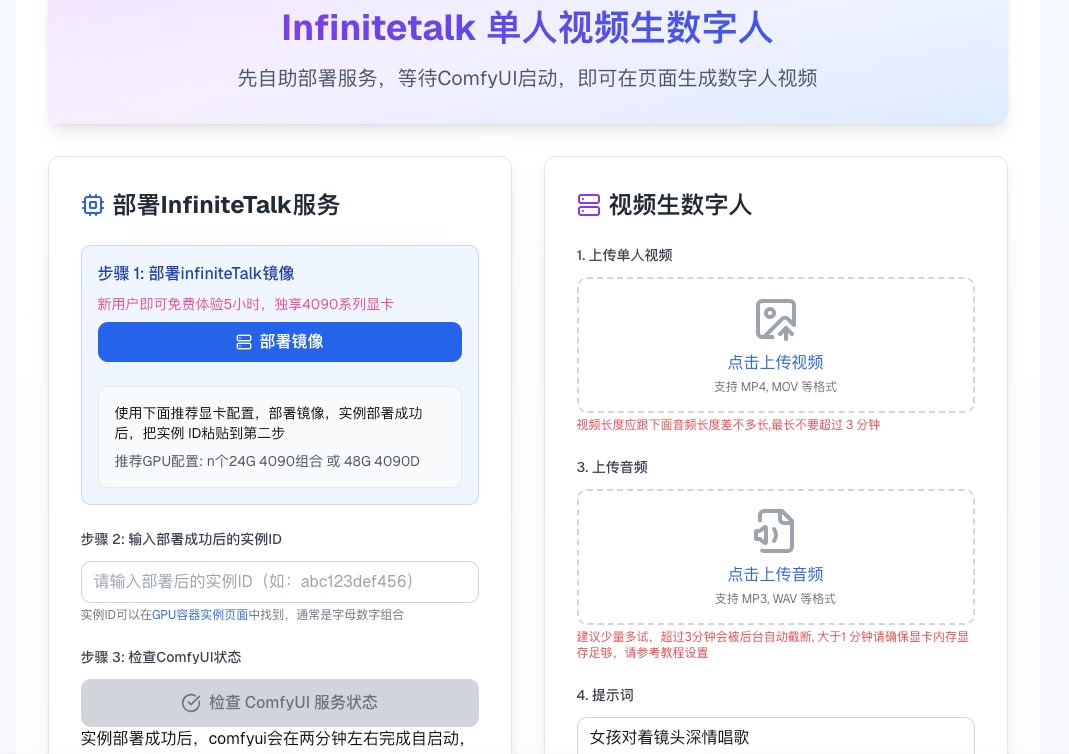Click the chip icon beside 部署InfiniteTalk服务 heading

click(93, 205)
